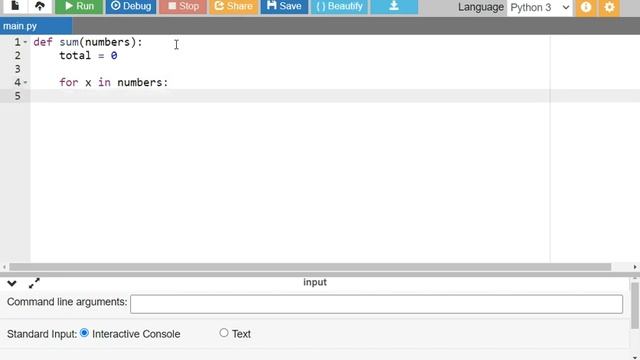Start debugging with the Debug button
Screen dimensions: 640x360
tap(131, 6)
